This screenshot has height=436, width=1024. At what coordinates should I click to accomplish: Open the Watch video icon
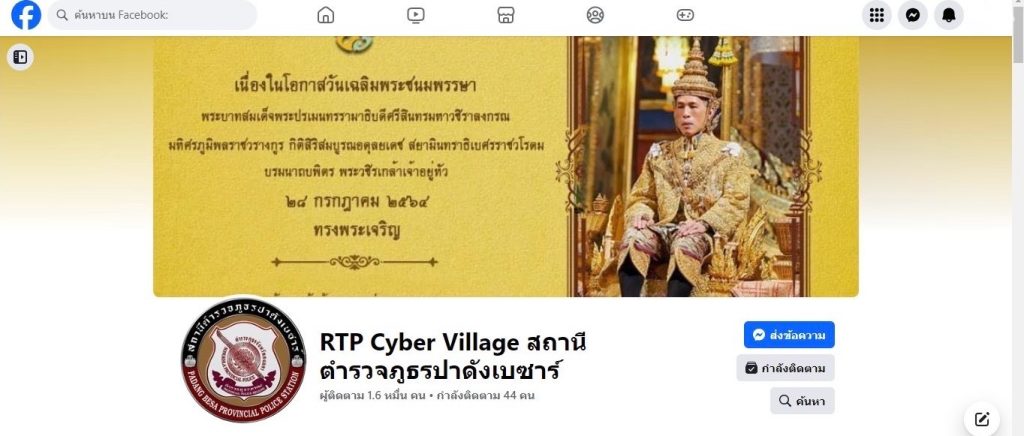[x=415, y=15]
